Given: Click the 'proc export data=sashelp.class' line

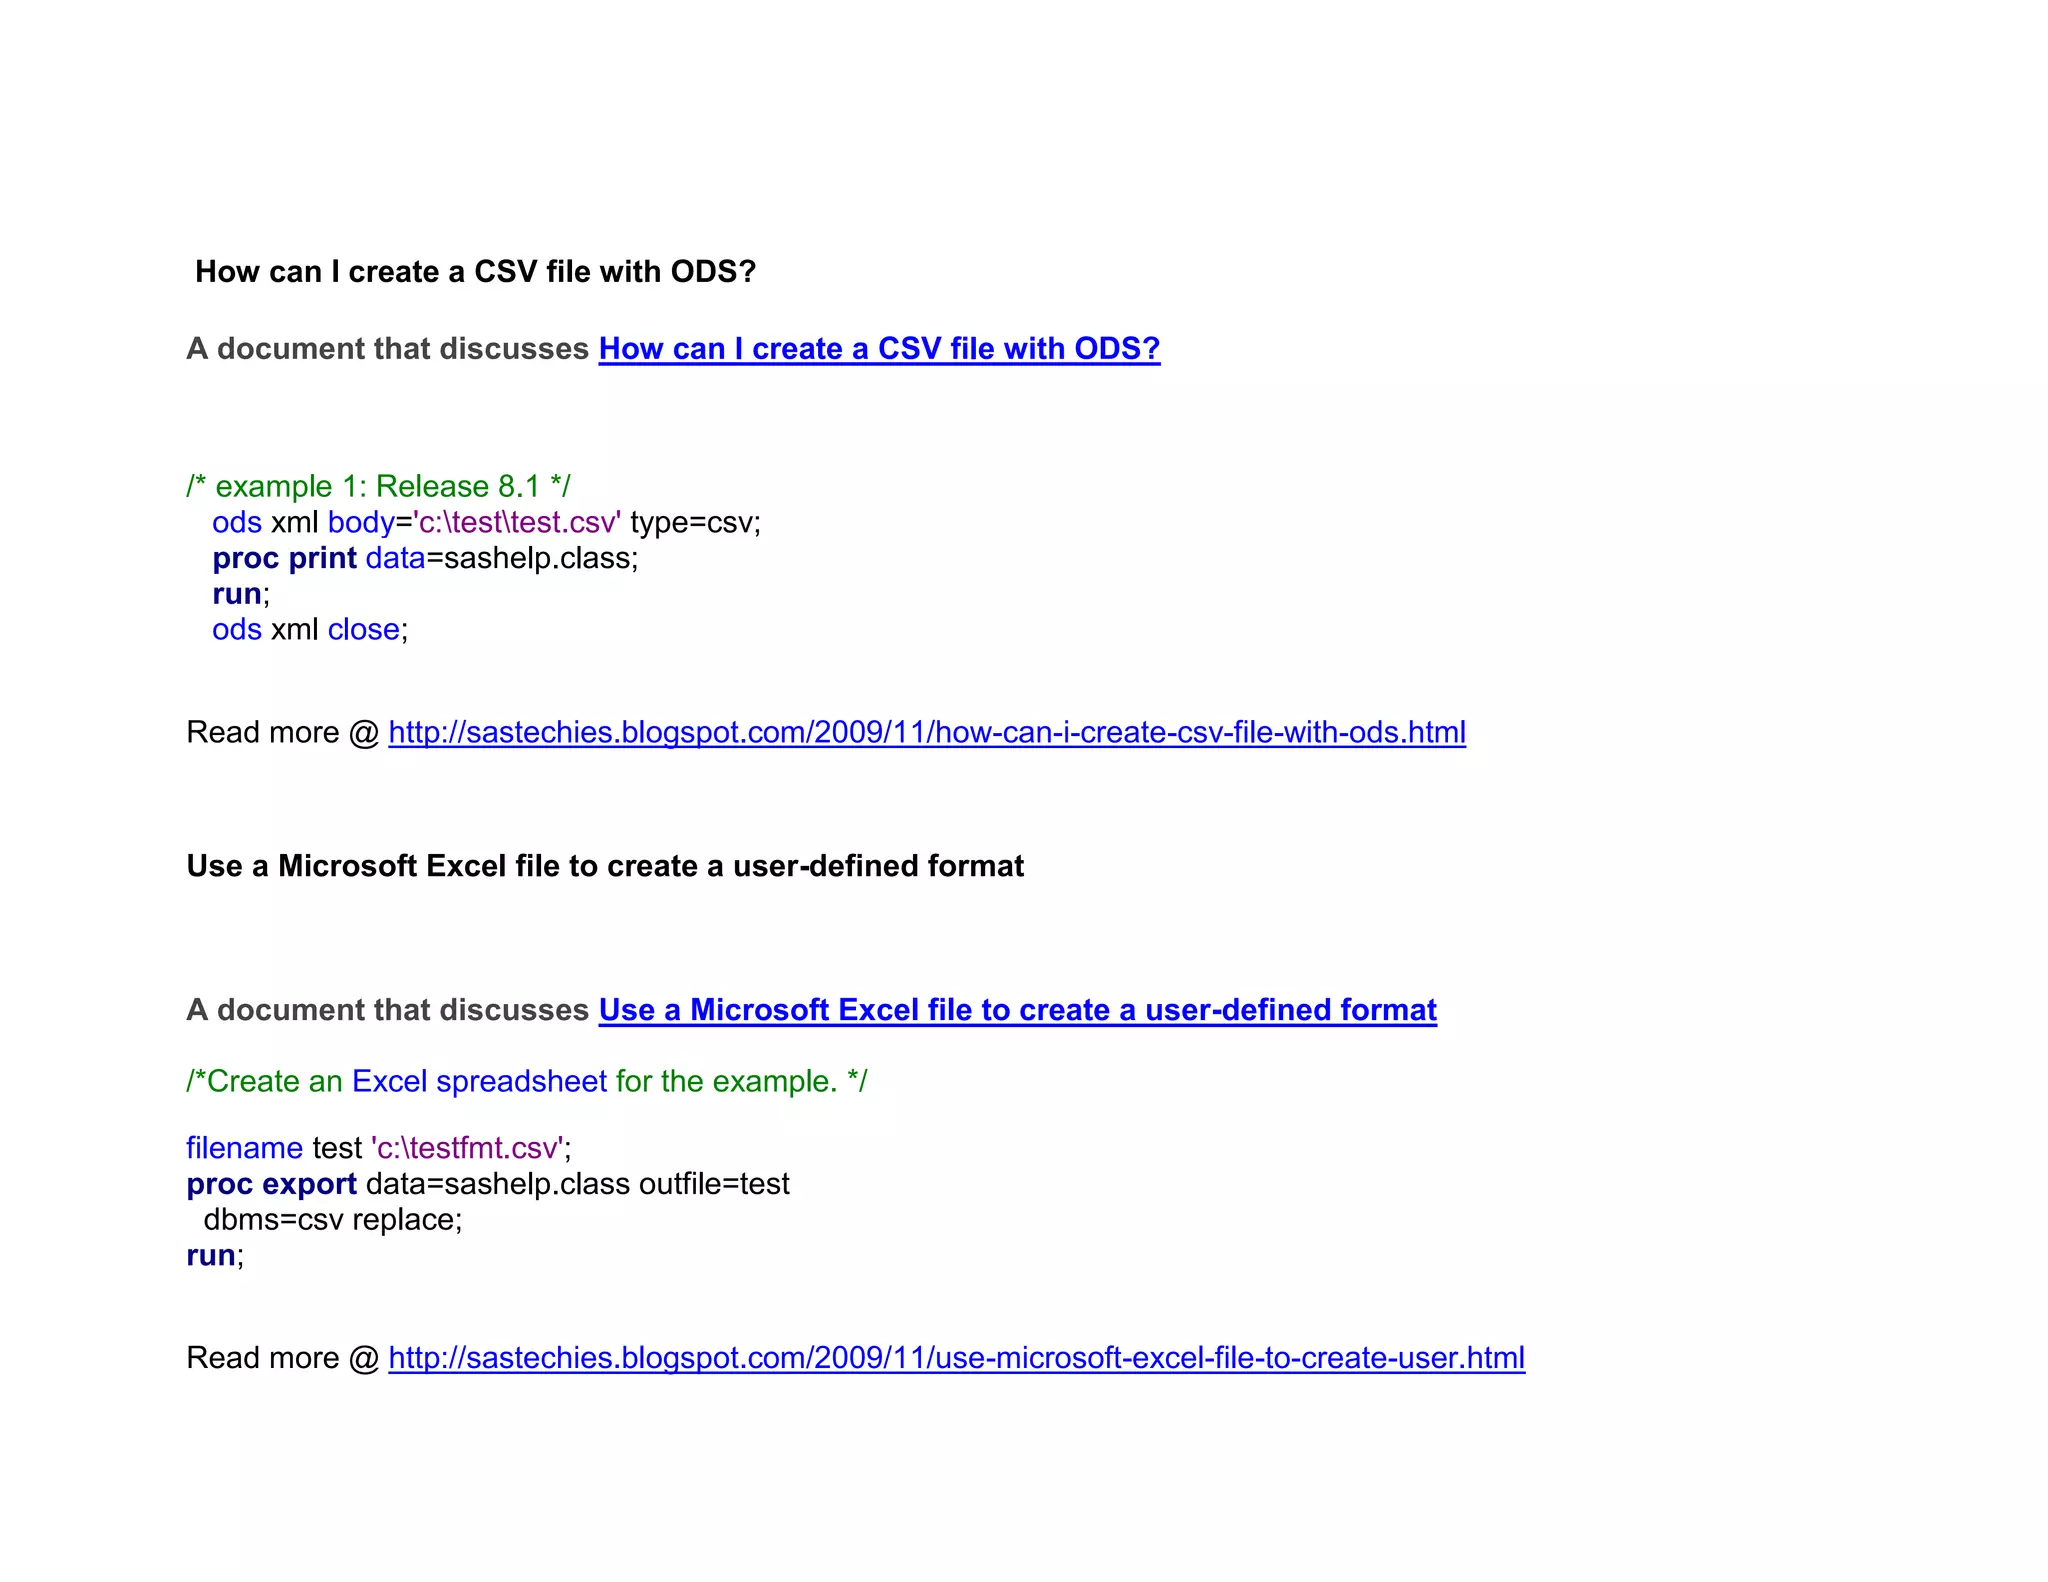Looking at the screenshot, I should coord(487,1184).
